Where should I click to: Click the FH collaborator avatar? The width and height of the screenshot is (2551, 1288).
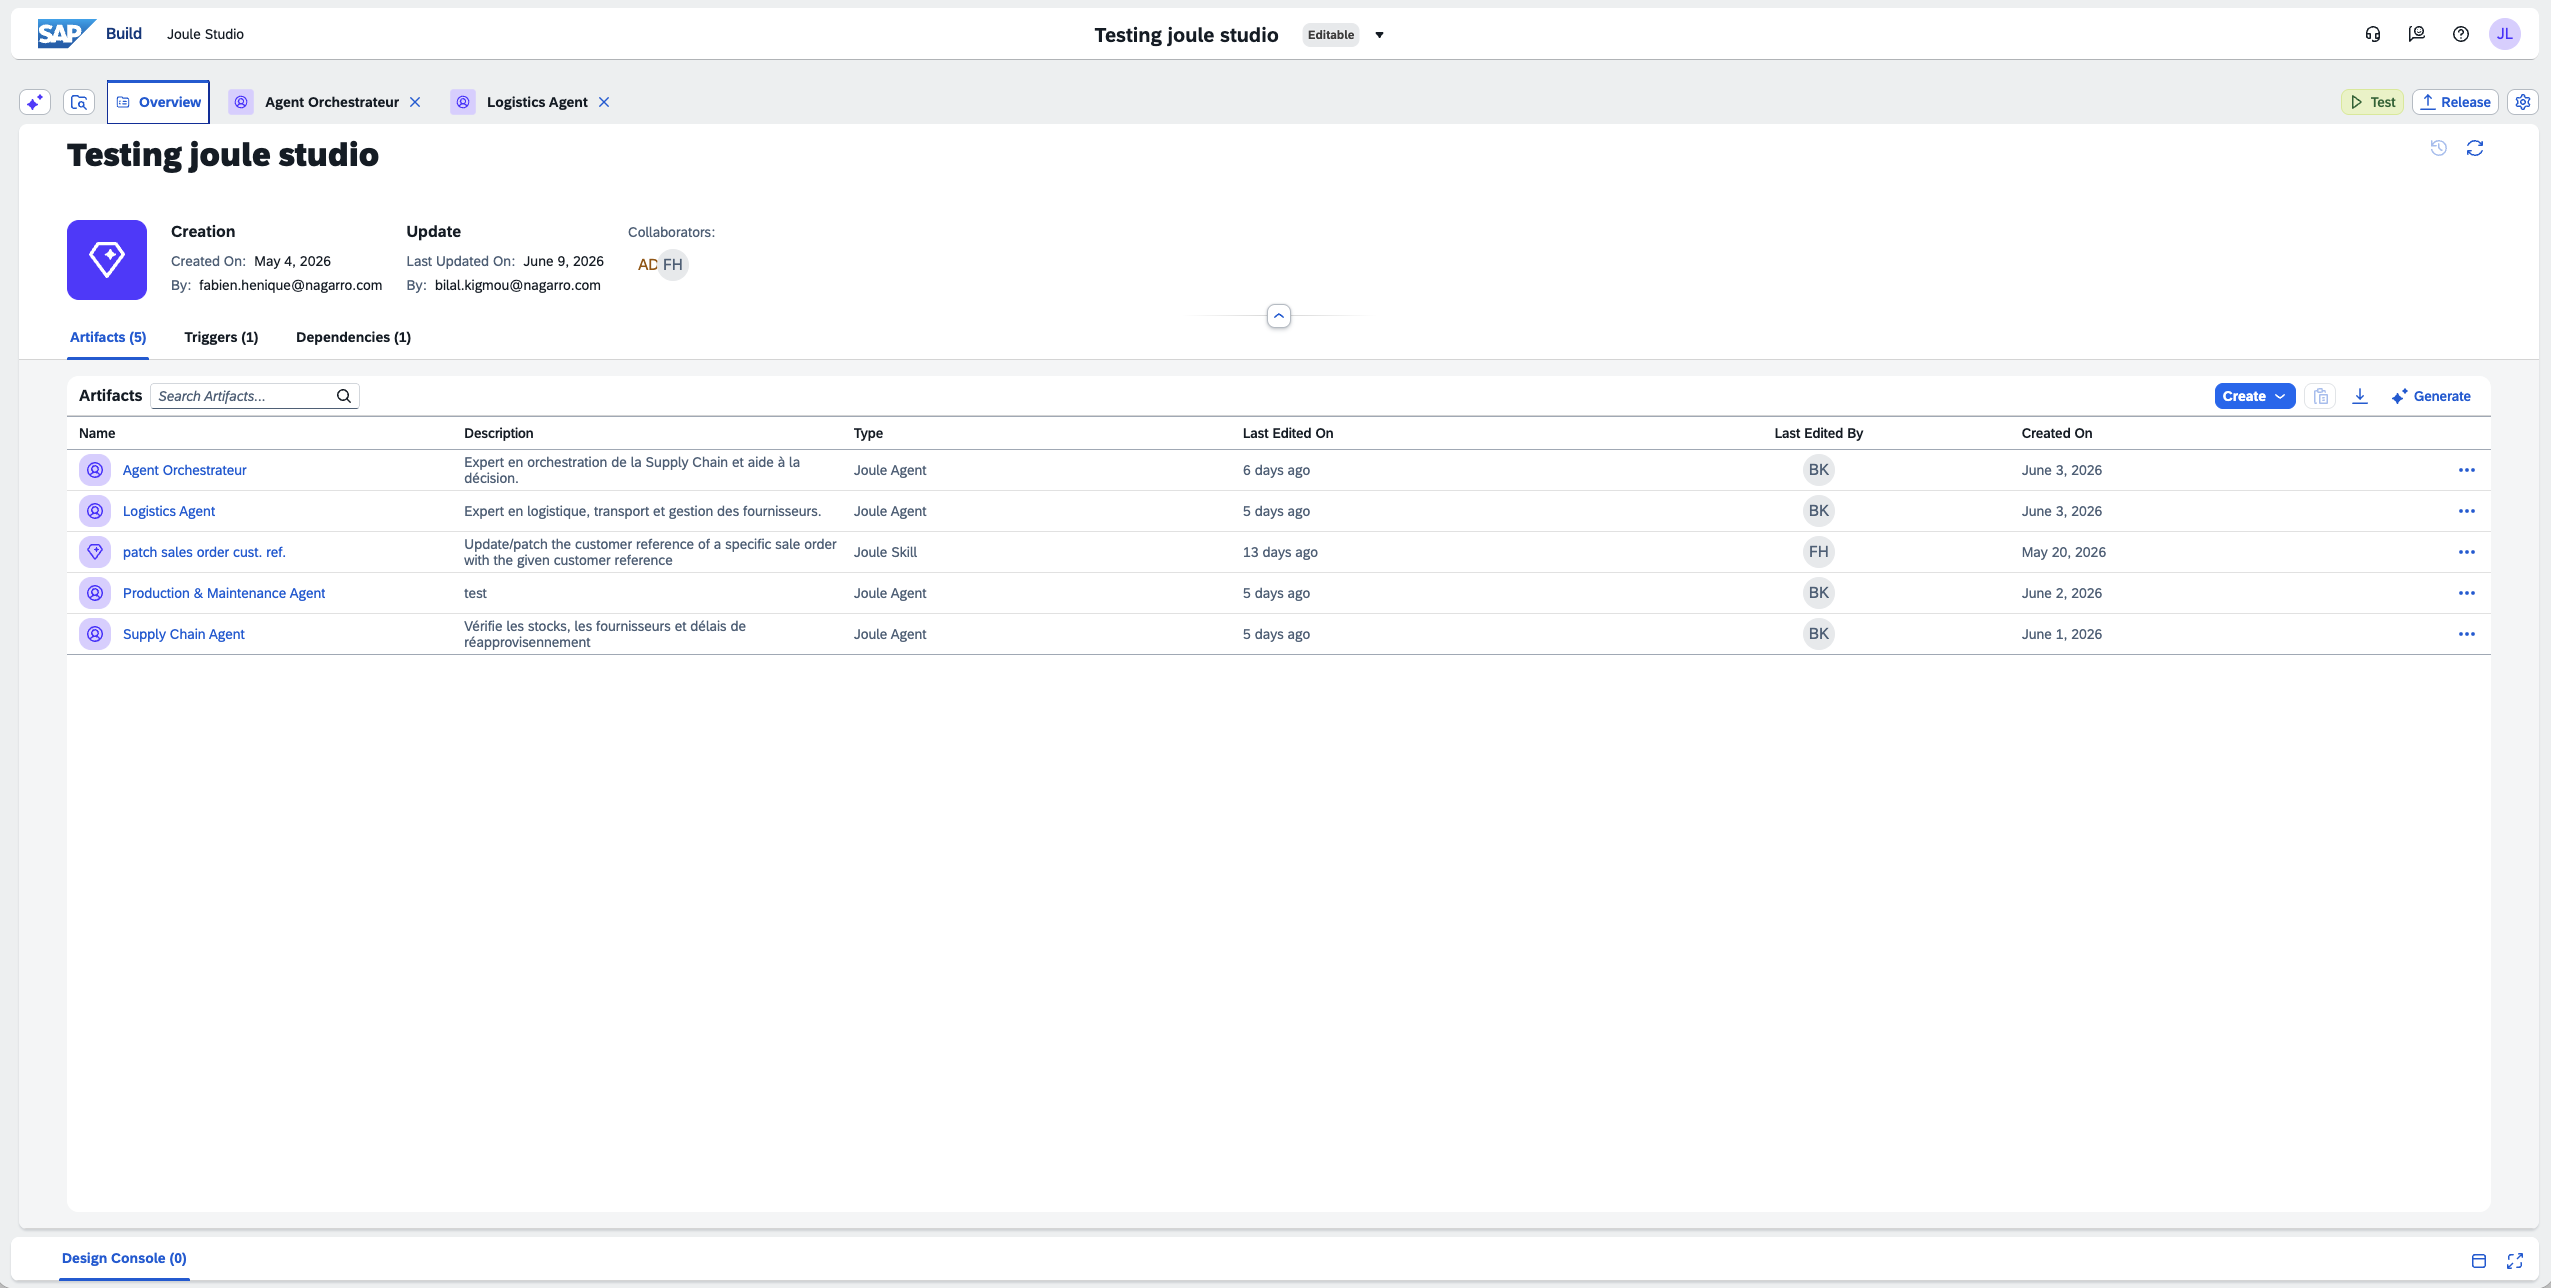[673, 265]
